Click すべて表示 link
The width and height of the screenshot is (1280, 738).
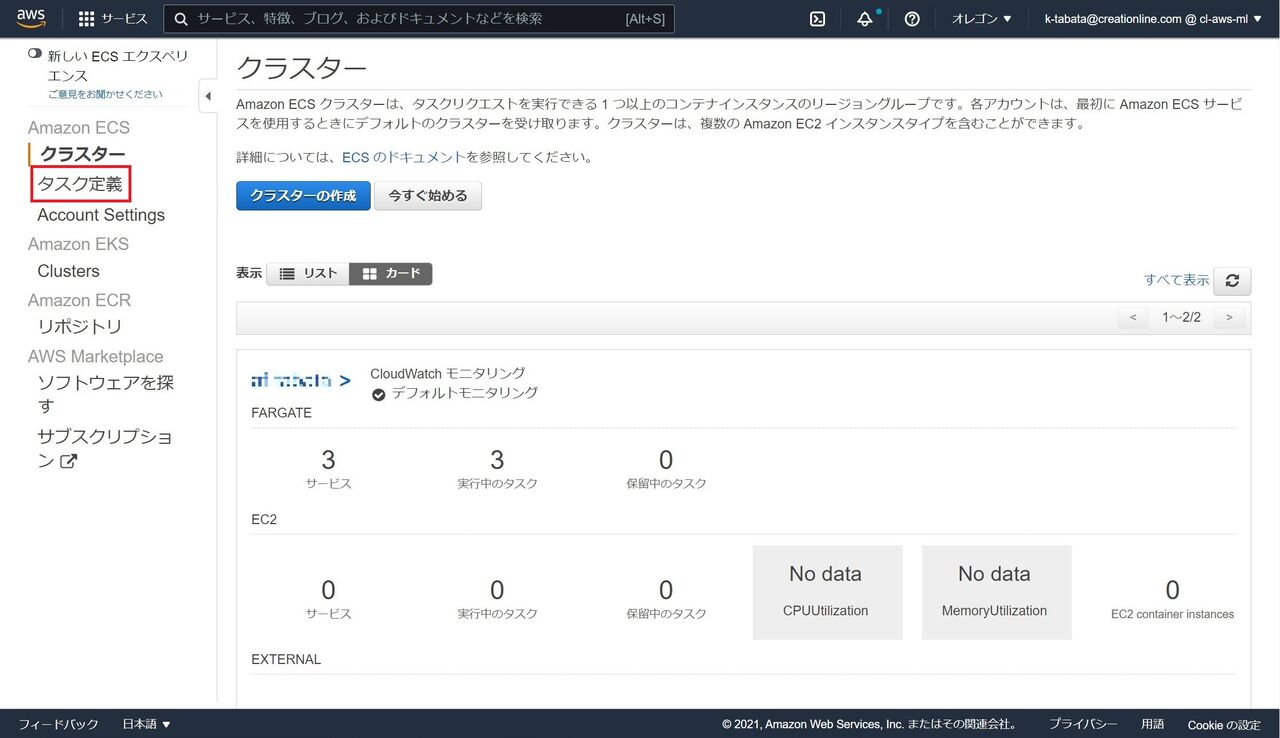click(x=1176, y=280)
